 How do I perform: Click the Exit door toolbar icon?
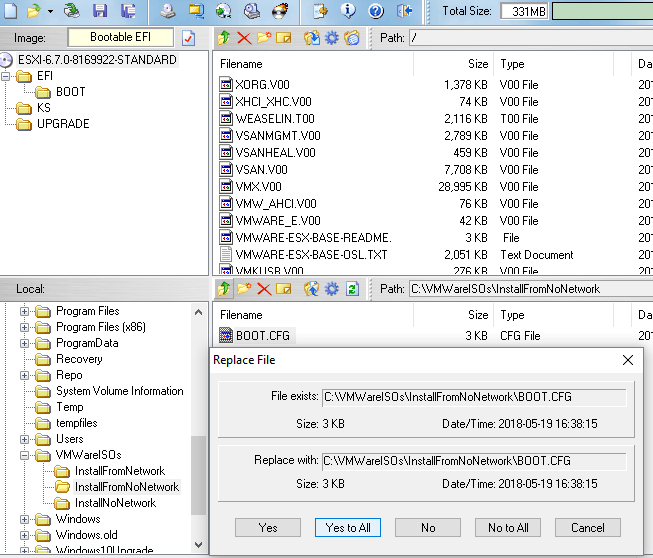404,10
